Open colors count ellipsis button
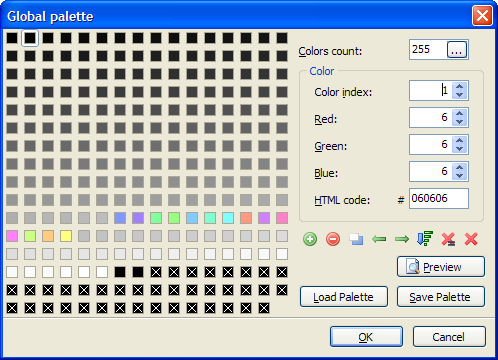The width and height of the screenshot is (498, 360). 457,50
